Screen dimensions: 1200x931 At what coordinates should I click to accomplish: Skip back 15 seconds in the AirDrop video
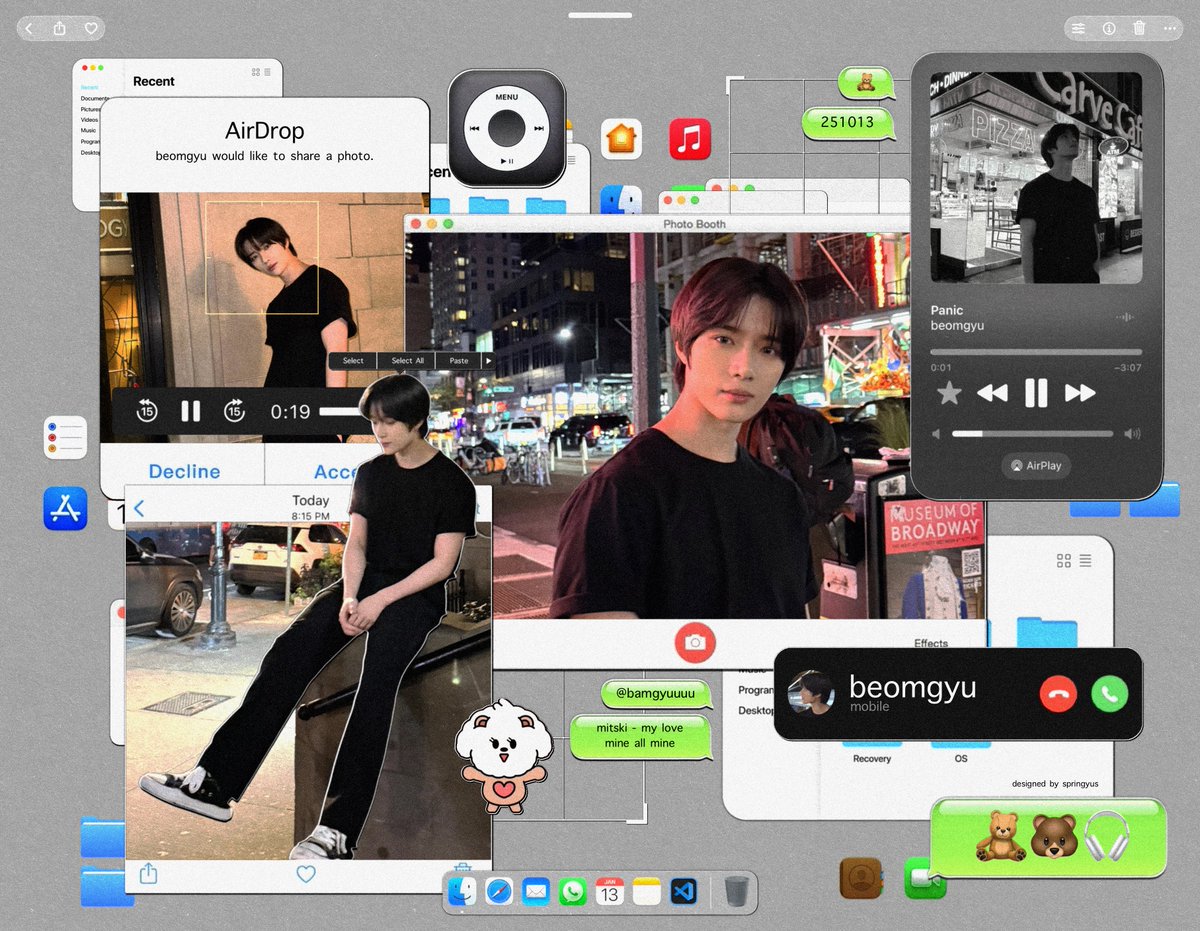147,411
